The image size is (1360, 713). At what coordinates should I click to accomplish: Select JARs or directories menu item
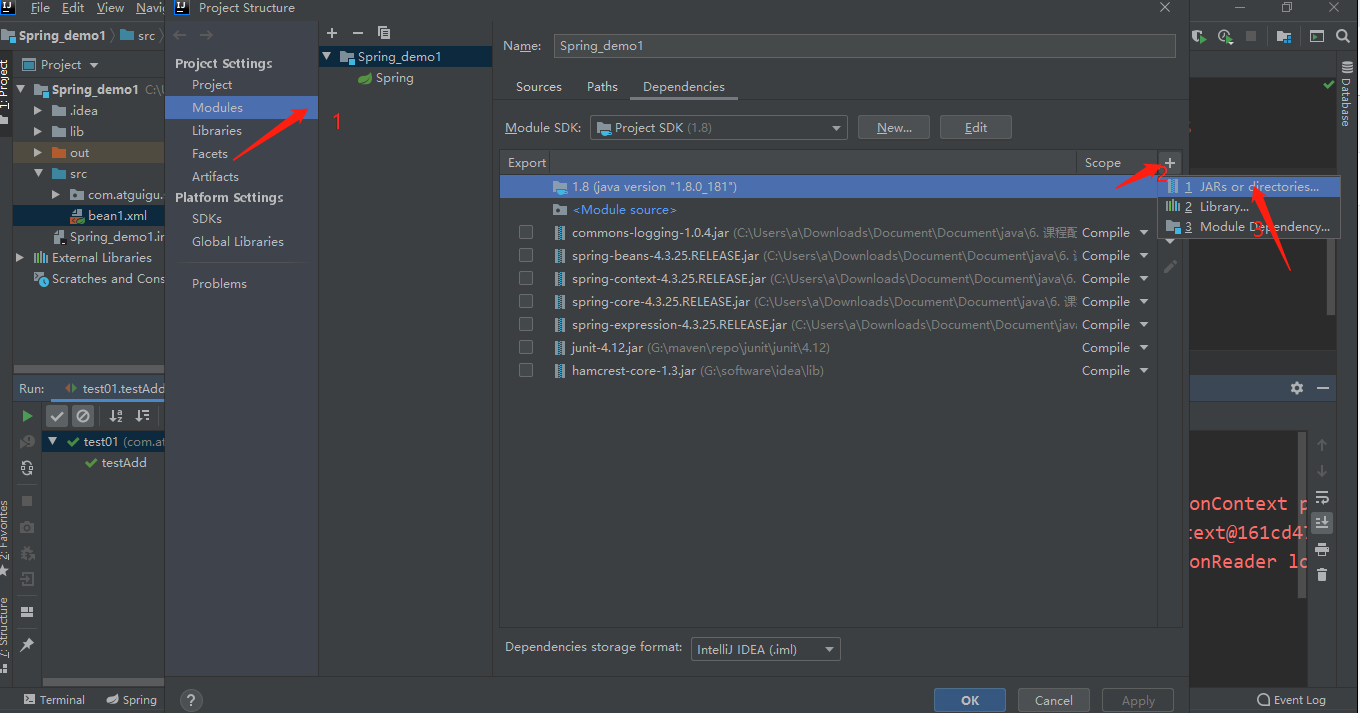1249,187
